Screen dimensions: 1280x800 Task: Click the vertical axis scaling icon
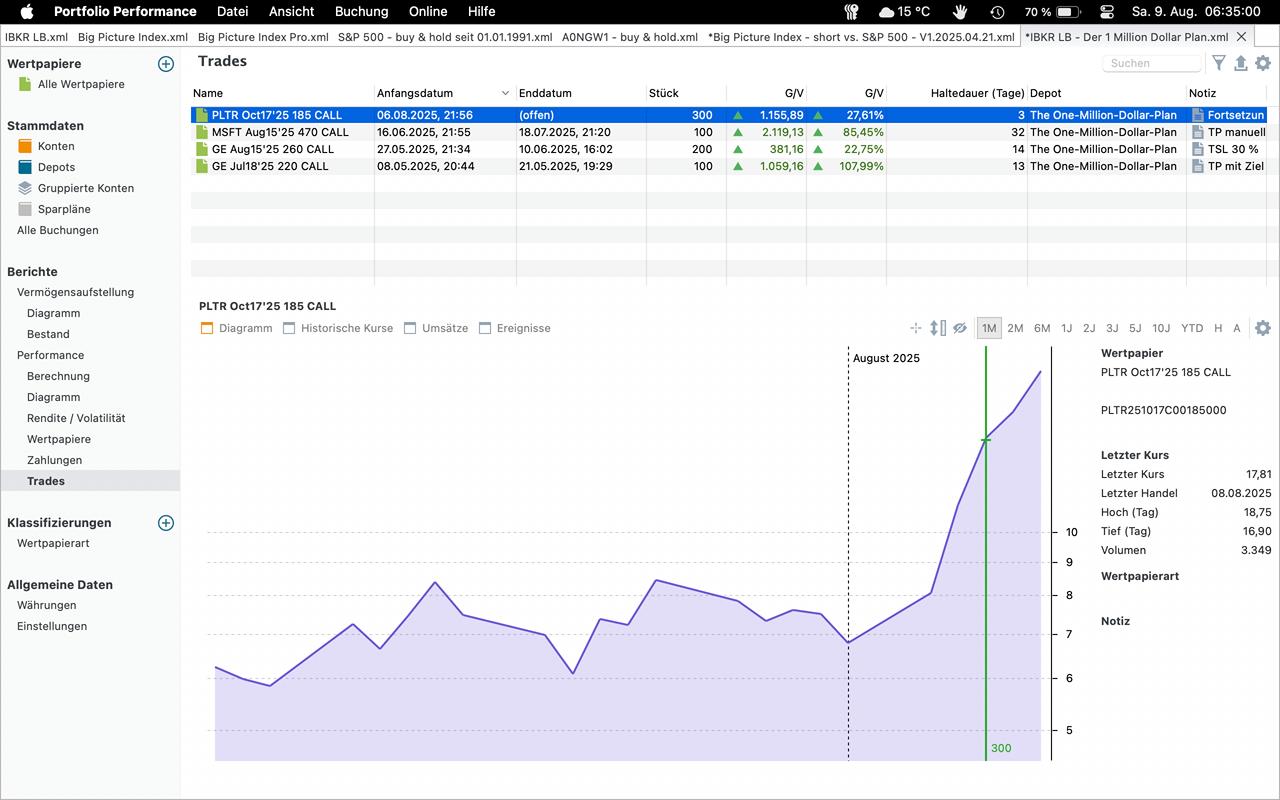pyautogui.click(x=937, y=328)
